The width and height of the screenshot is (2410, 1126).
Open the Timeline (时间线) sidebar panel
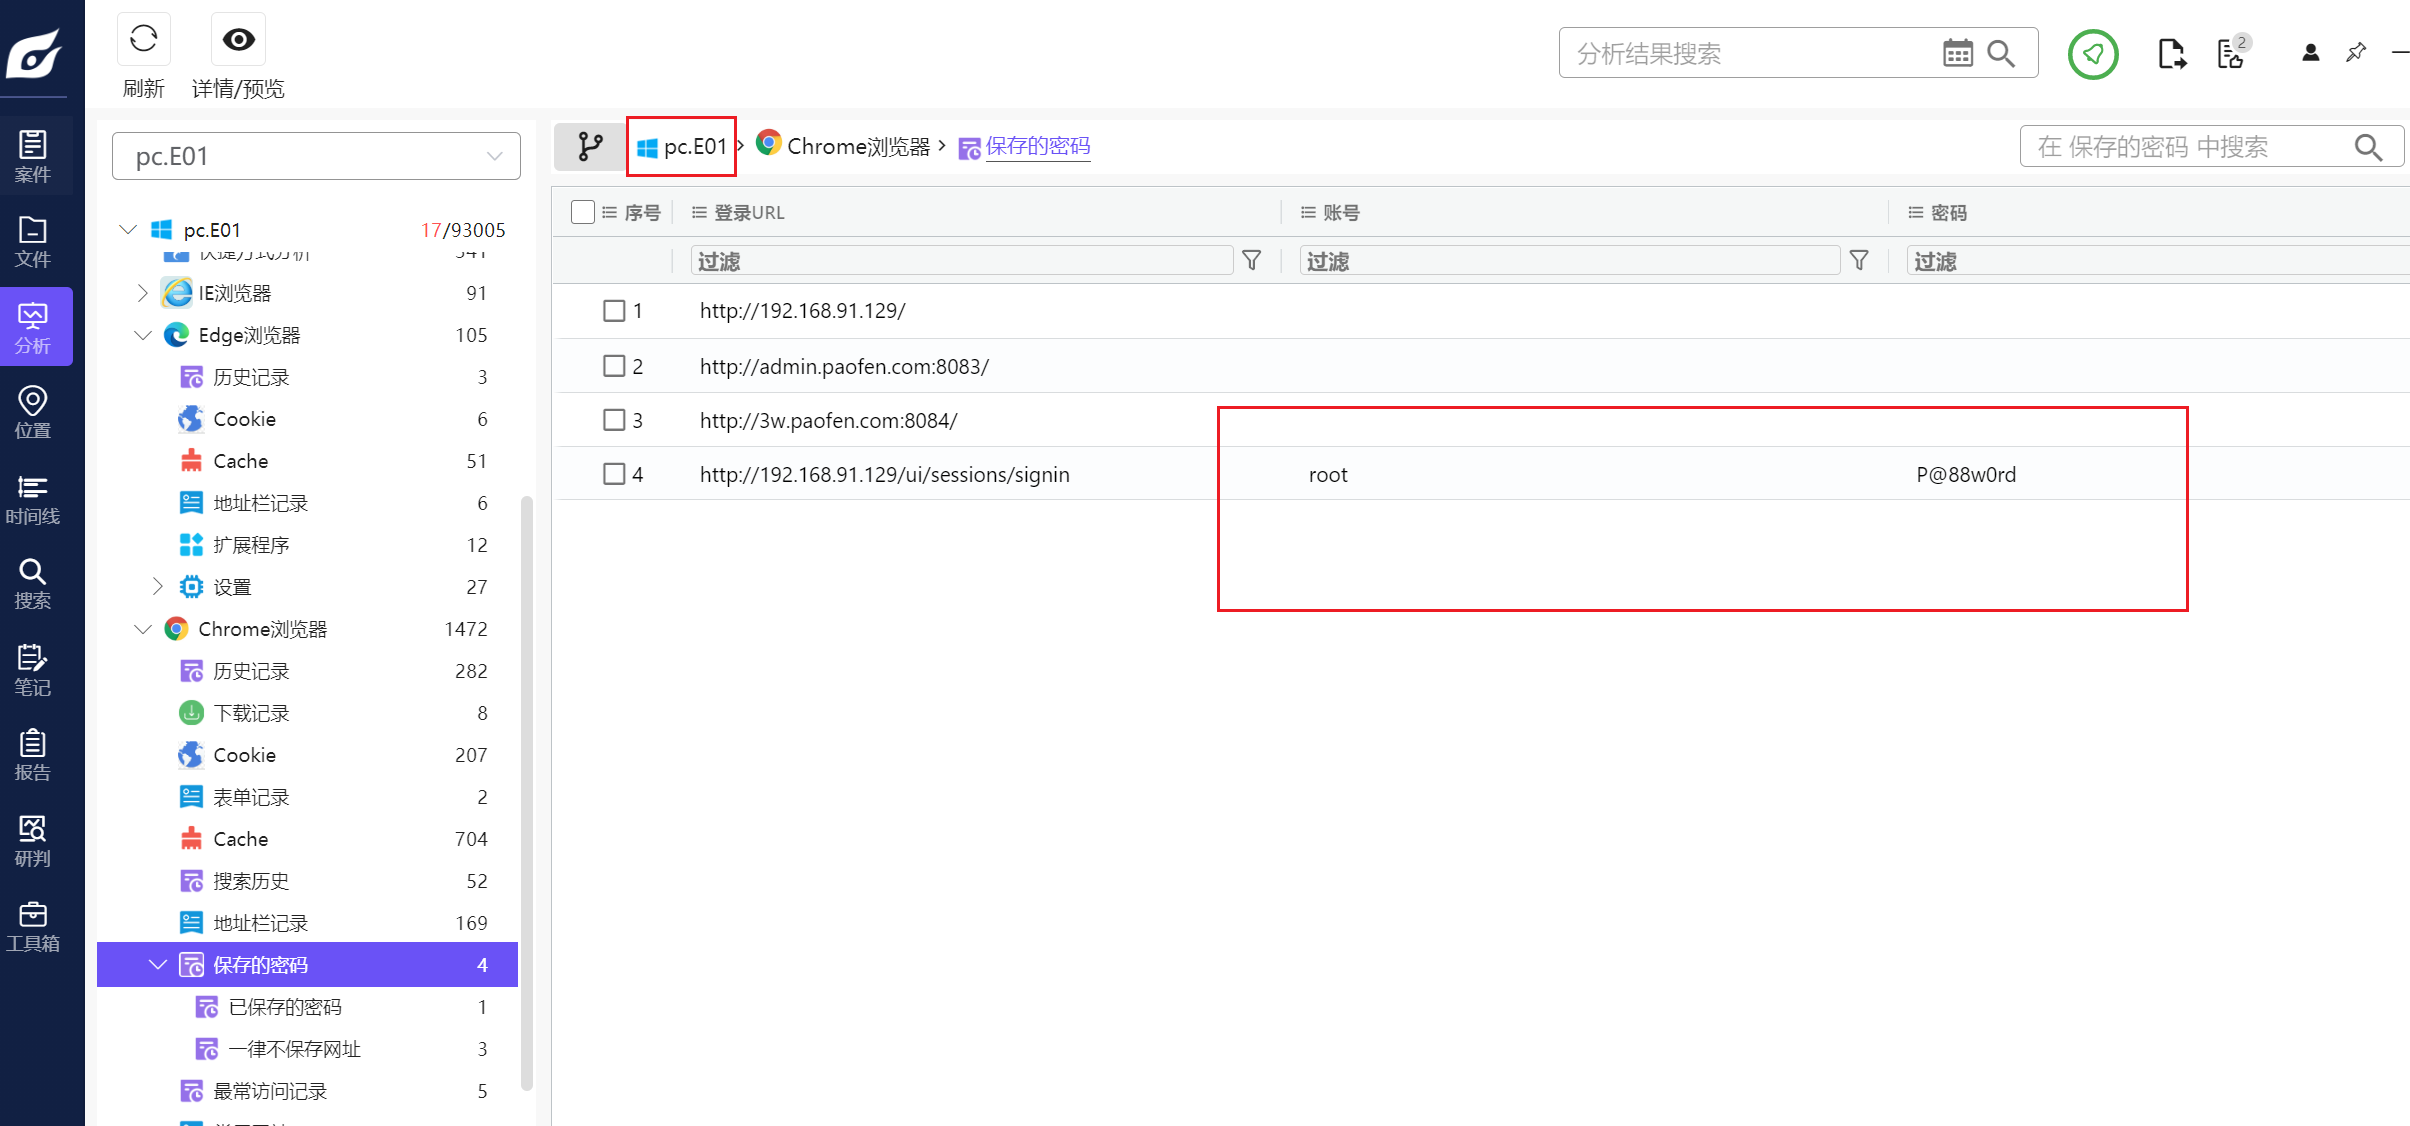tap(32, 499)
